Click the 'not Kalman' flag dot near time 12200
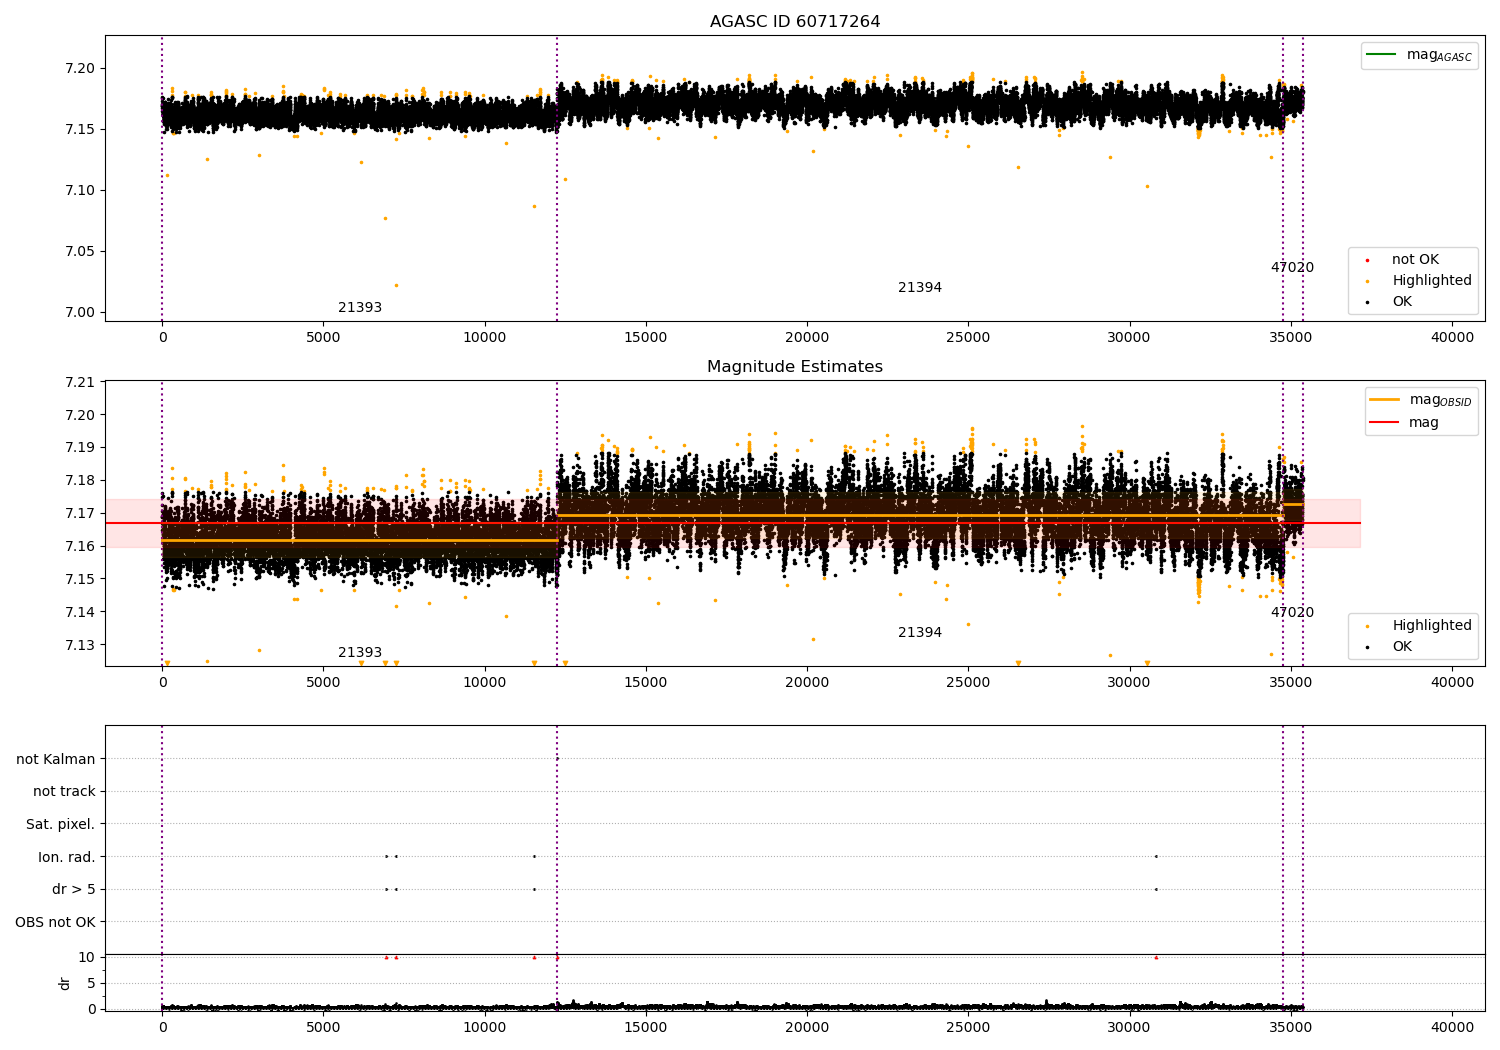Viewport: 1500px width, 1050px height. click(x=557, y=759)
